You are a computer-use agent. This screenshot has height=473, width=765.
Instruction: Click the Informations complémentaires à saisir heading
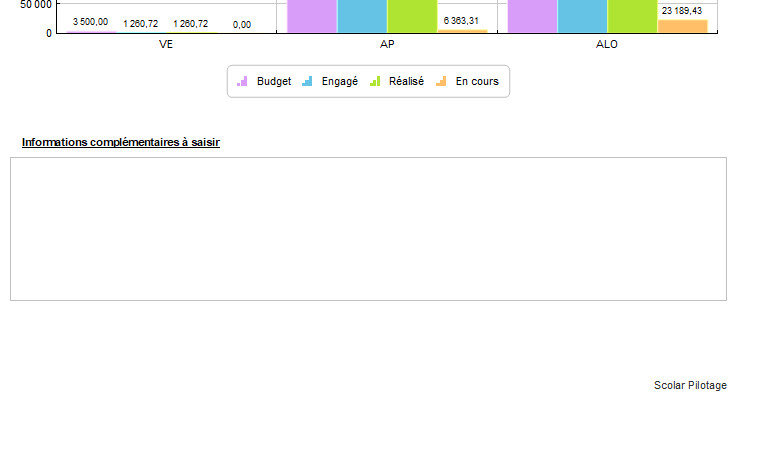click(x=121, y=142)
